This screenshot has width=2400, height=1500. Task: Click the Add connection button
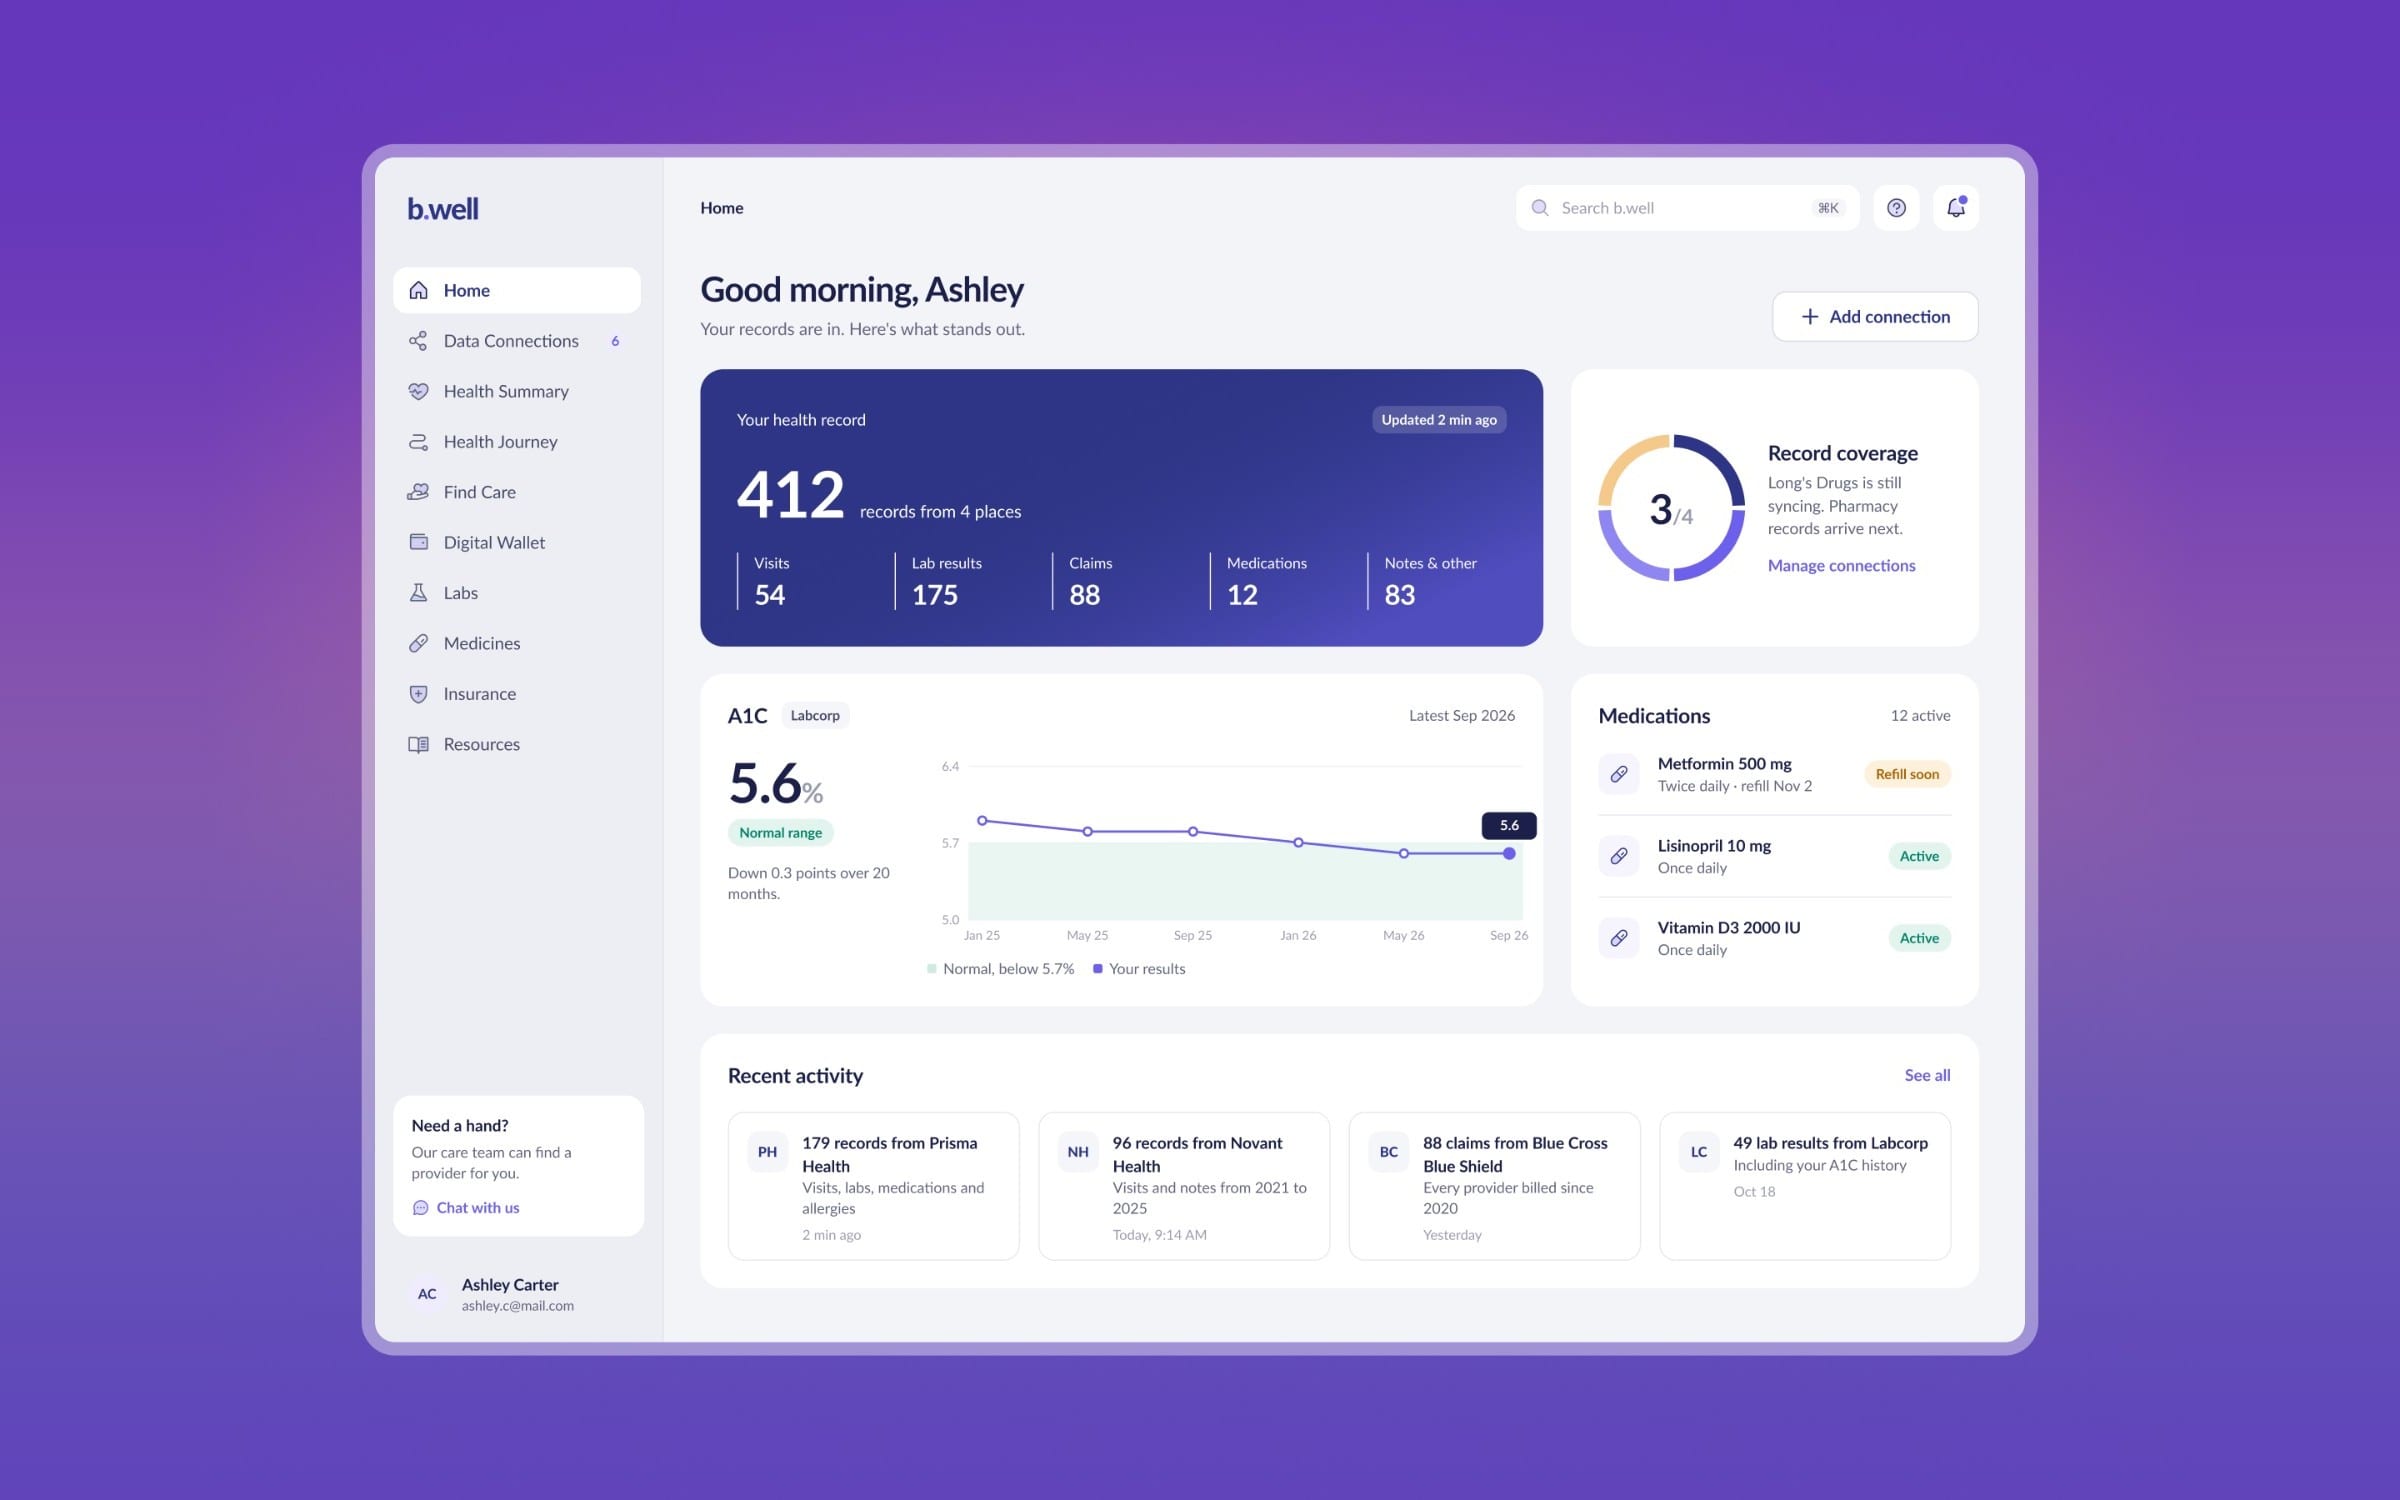click(1875, 317)
